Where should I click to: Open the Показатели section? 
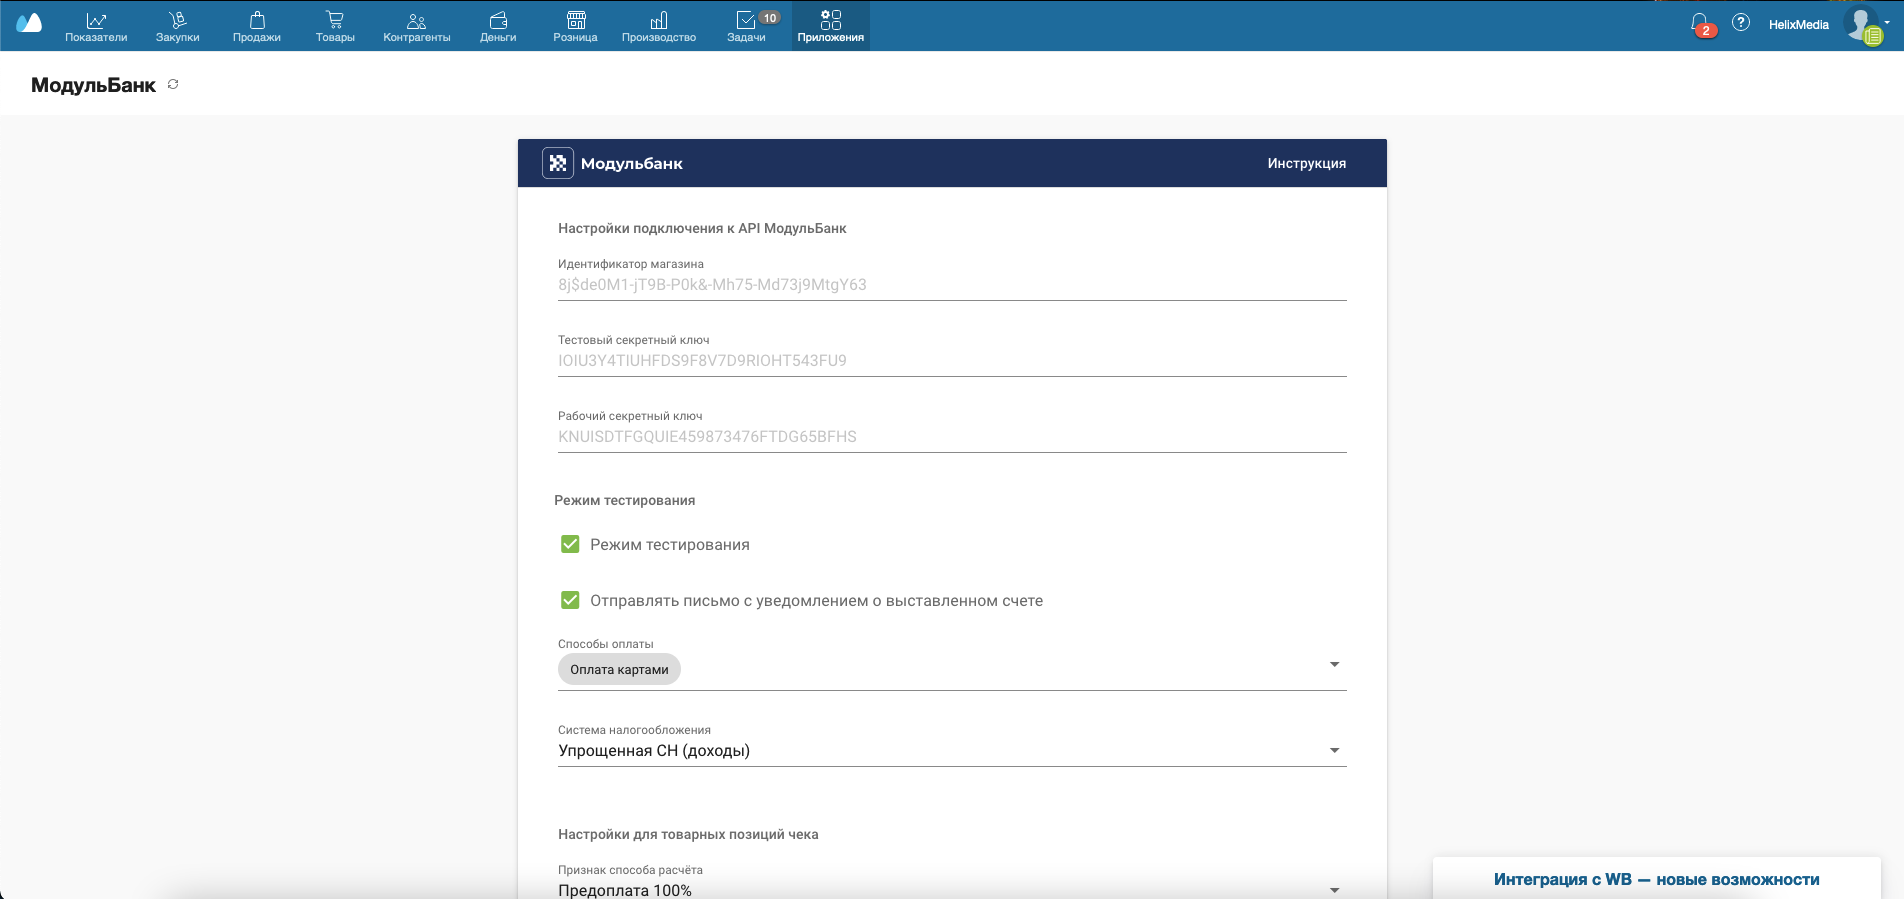click(x=96, y=26)
